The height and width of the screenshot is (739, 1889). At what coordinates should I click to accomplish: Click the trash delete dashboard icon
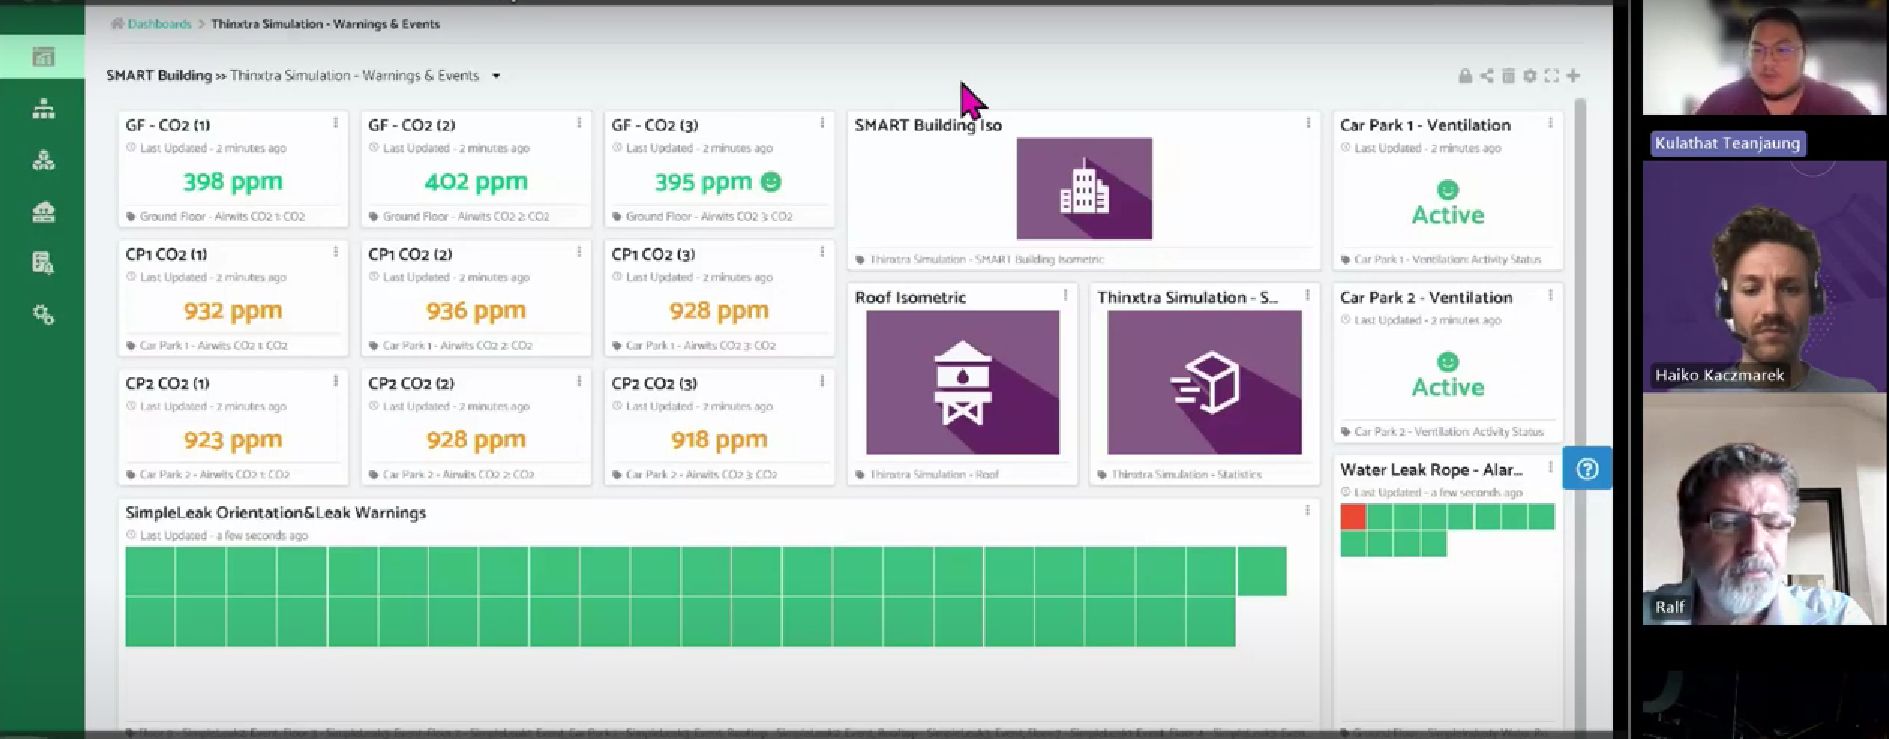pos(1508,76)
